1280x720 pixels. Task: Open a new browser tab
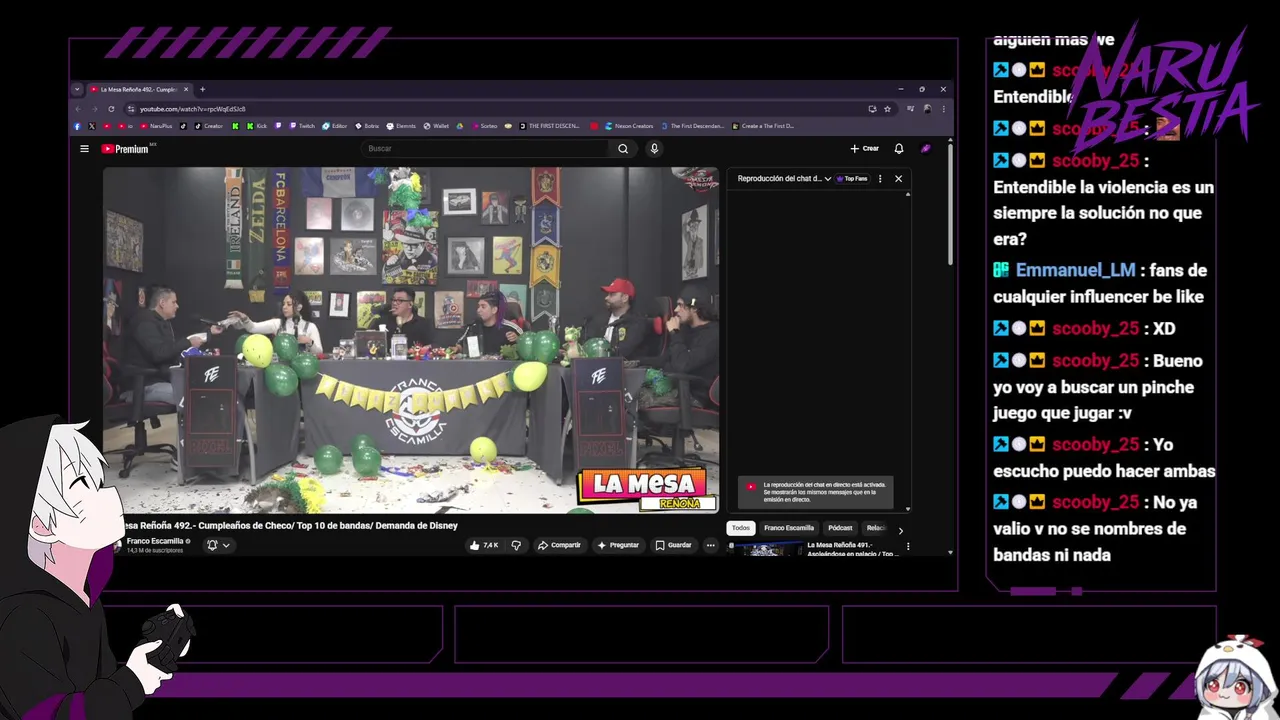(x=202, y=89)
